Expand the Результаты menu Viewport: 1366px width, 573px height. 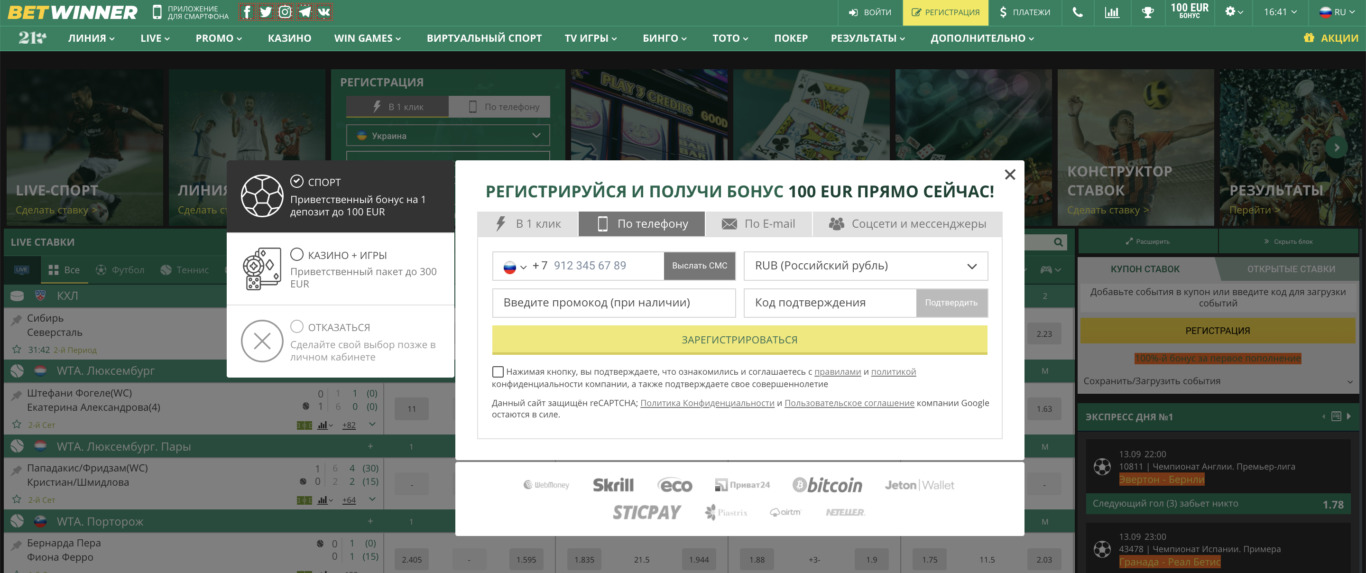[868, 38]
